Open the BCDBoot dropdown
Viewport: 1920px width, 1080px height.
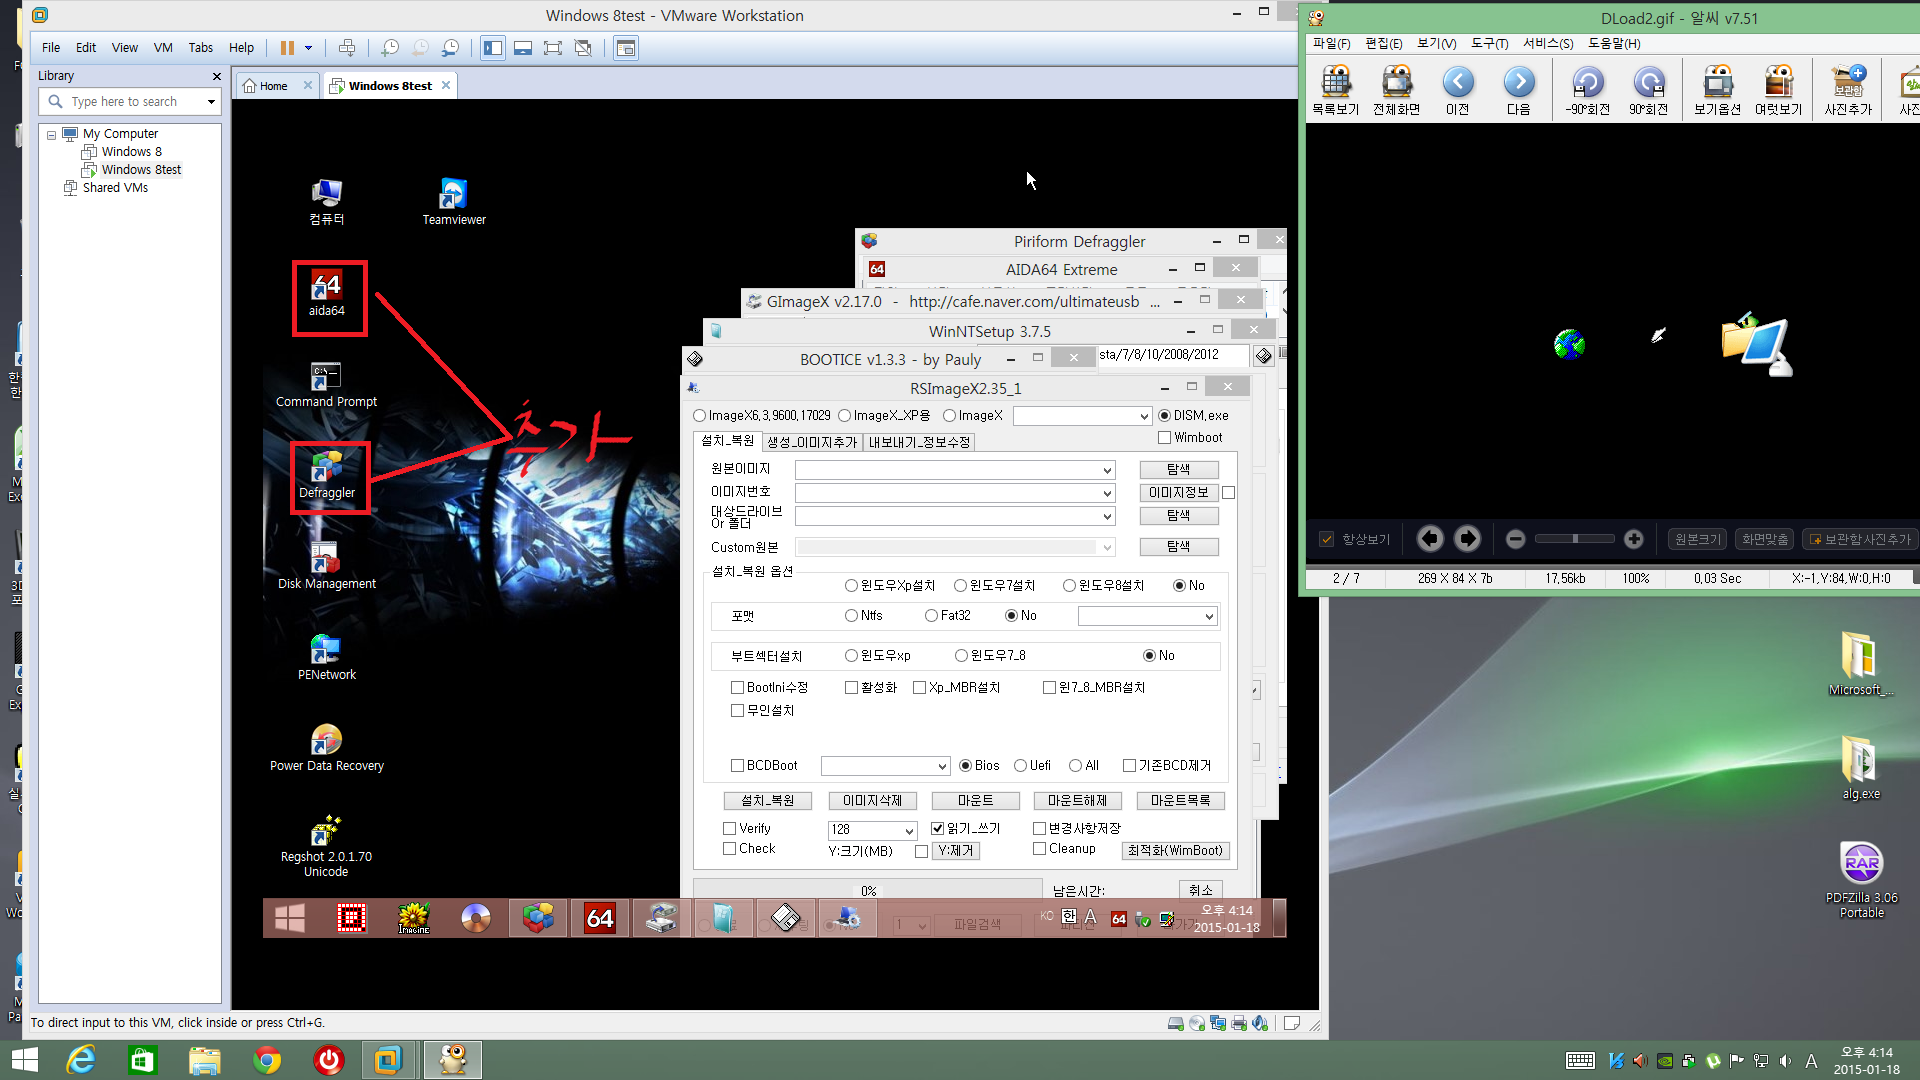click(942, 766)
